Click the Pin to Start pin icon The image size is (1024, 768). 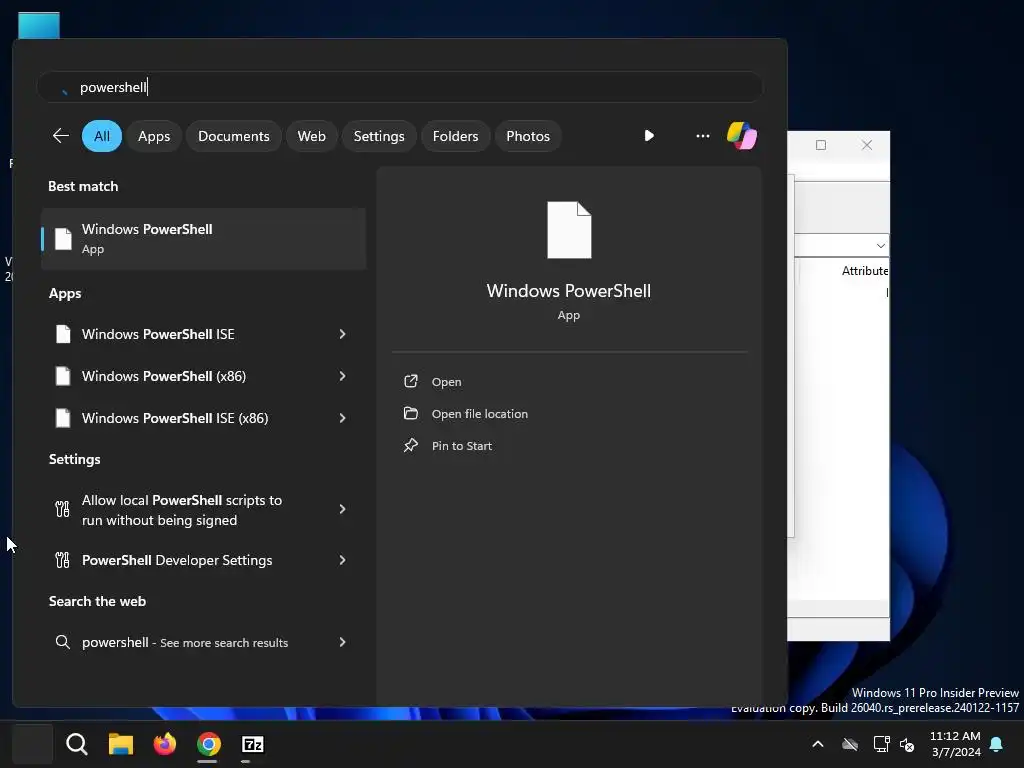[411, 445]
